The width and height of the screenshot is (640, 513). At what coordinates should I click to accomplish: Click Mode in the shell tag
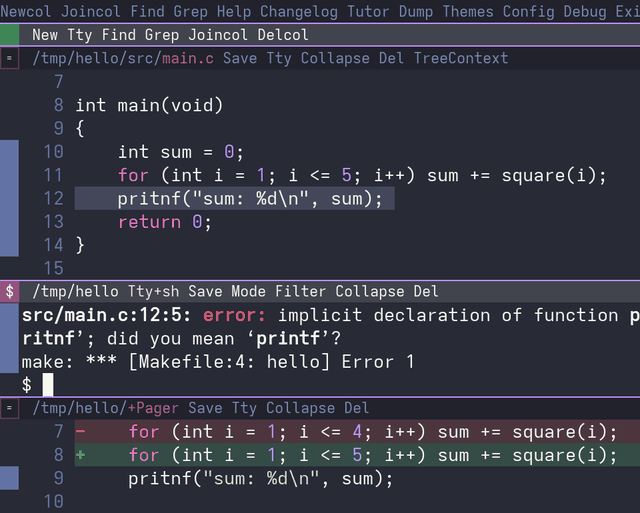249,291
